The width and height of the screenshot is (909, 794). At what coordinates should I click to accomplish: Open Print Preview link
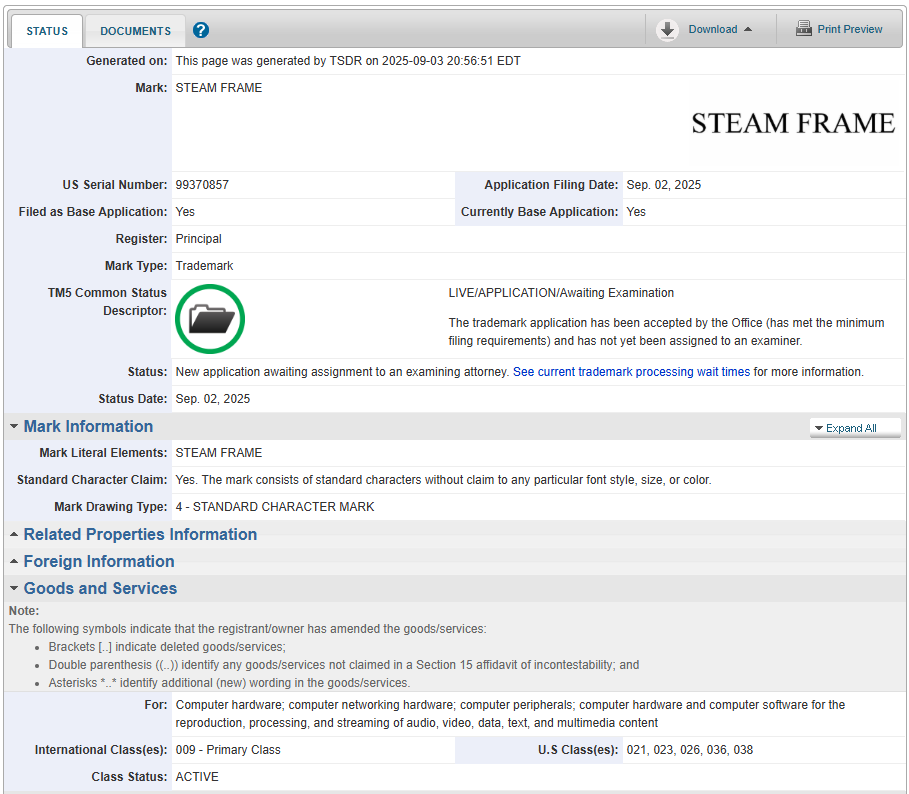coord(849,29)
